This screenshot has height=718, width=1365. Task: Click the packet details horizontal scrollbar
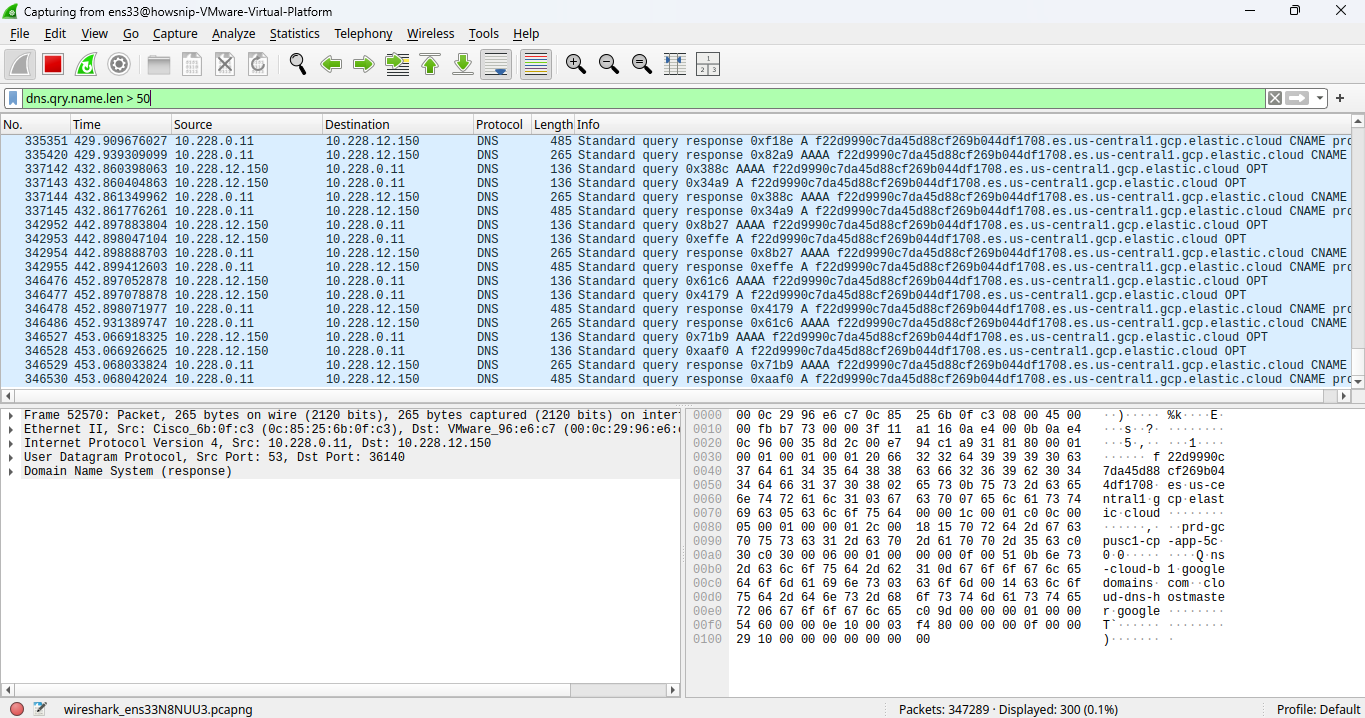340,689
